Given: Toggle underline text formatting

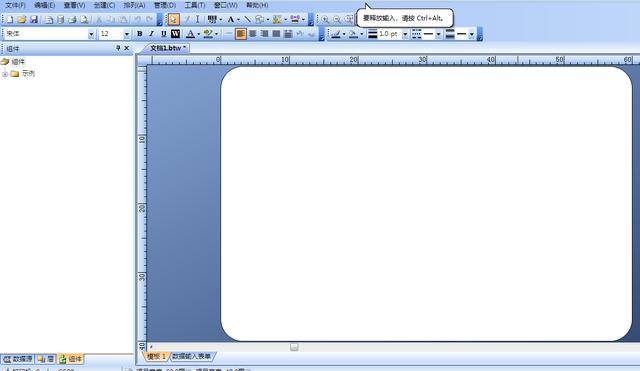Looking at the screenshot, I should pyautogui.click(x=163, y=34).
